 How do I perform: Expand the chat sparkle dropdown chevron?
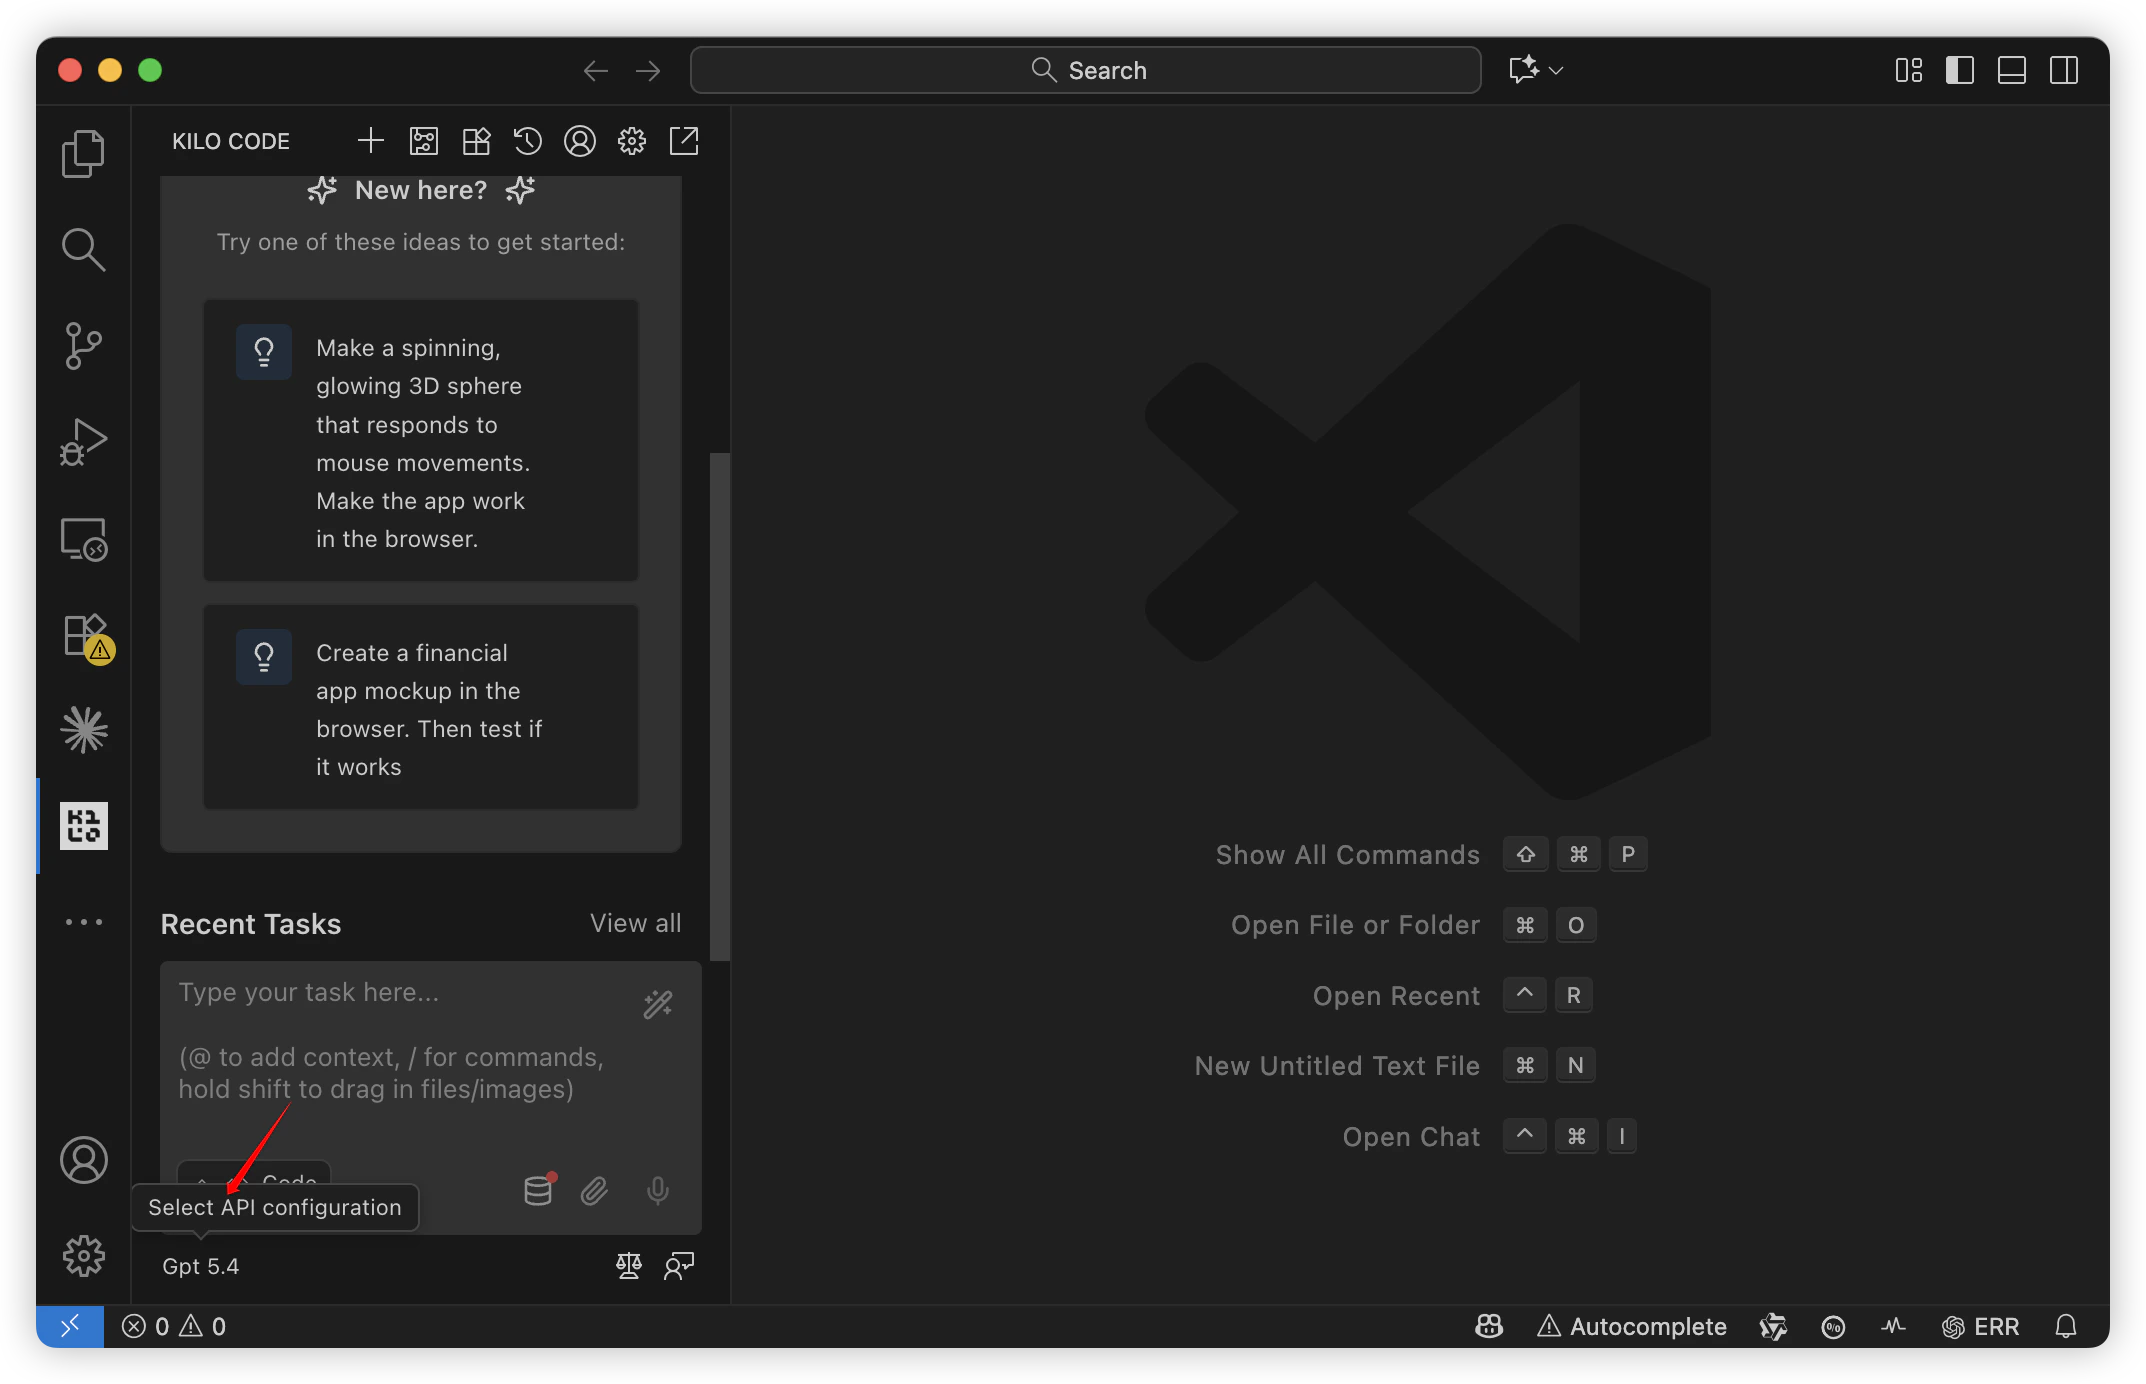pyautogui.click(x=1556, y=70)
